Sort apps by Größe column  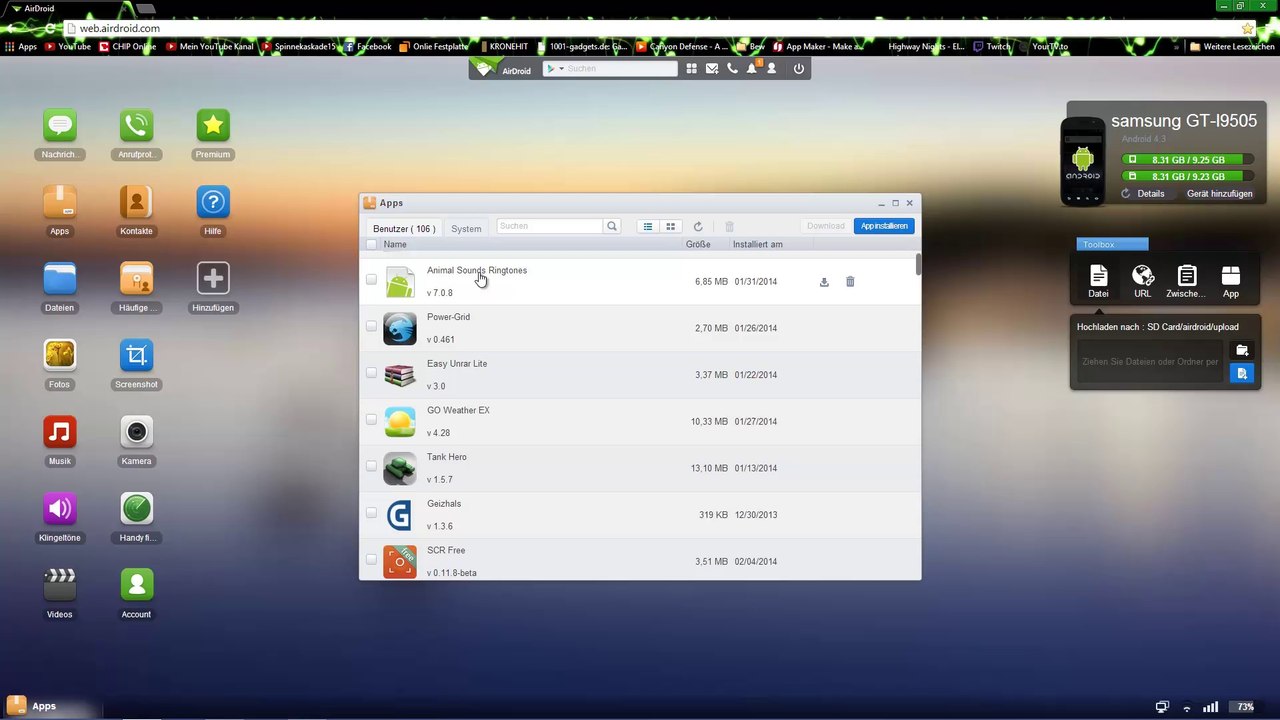point(698,244)
